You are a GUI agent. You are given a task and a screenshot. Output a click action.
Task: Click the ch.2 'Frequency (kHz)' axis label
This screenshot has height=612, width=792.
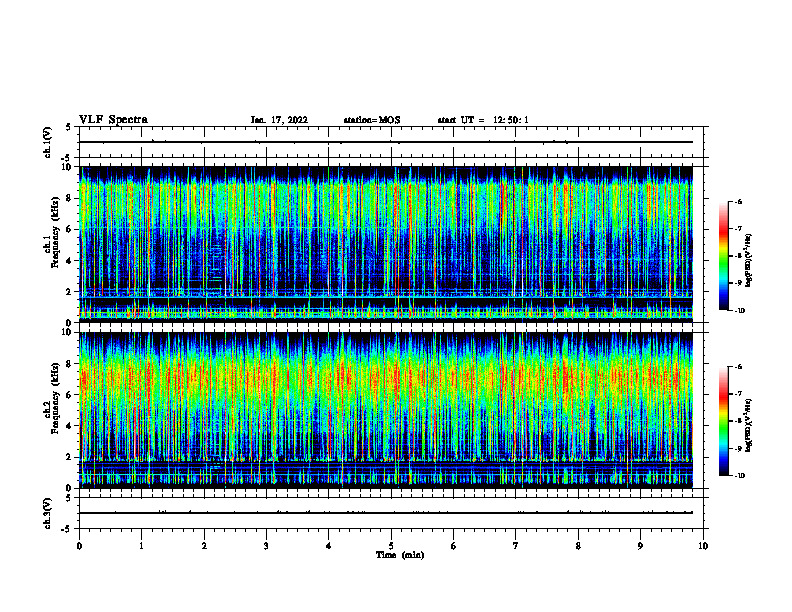click(56, 398)
